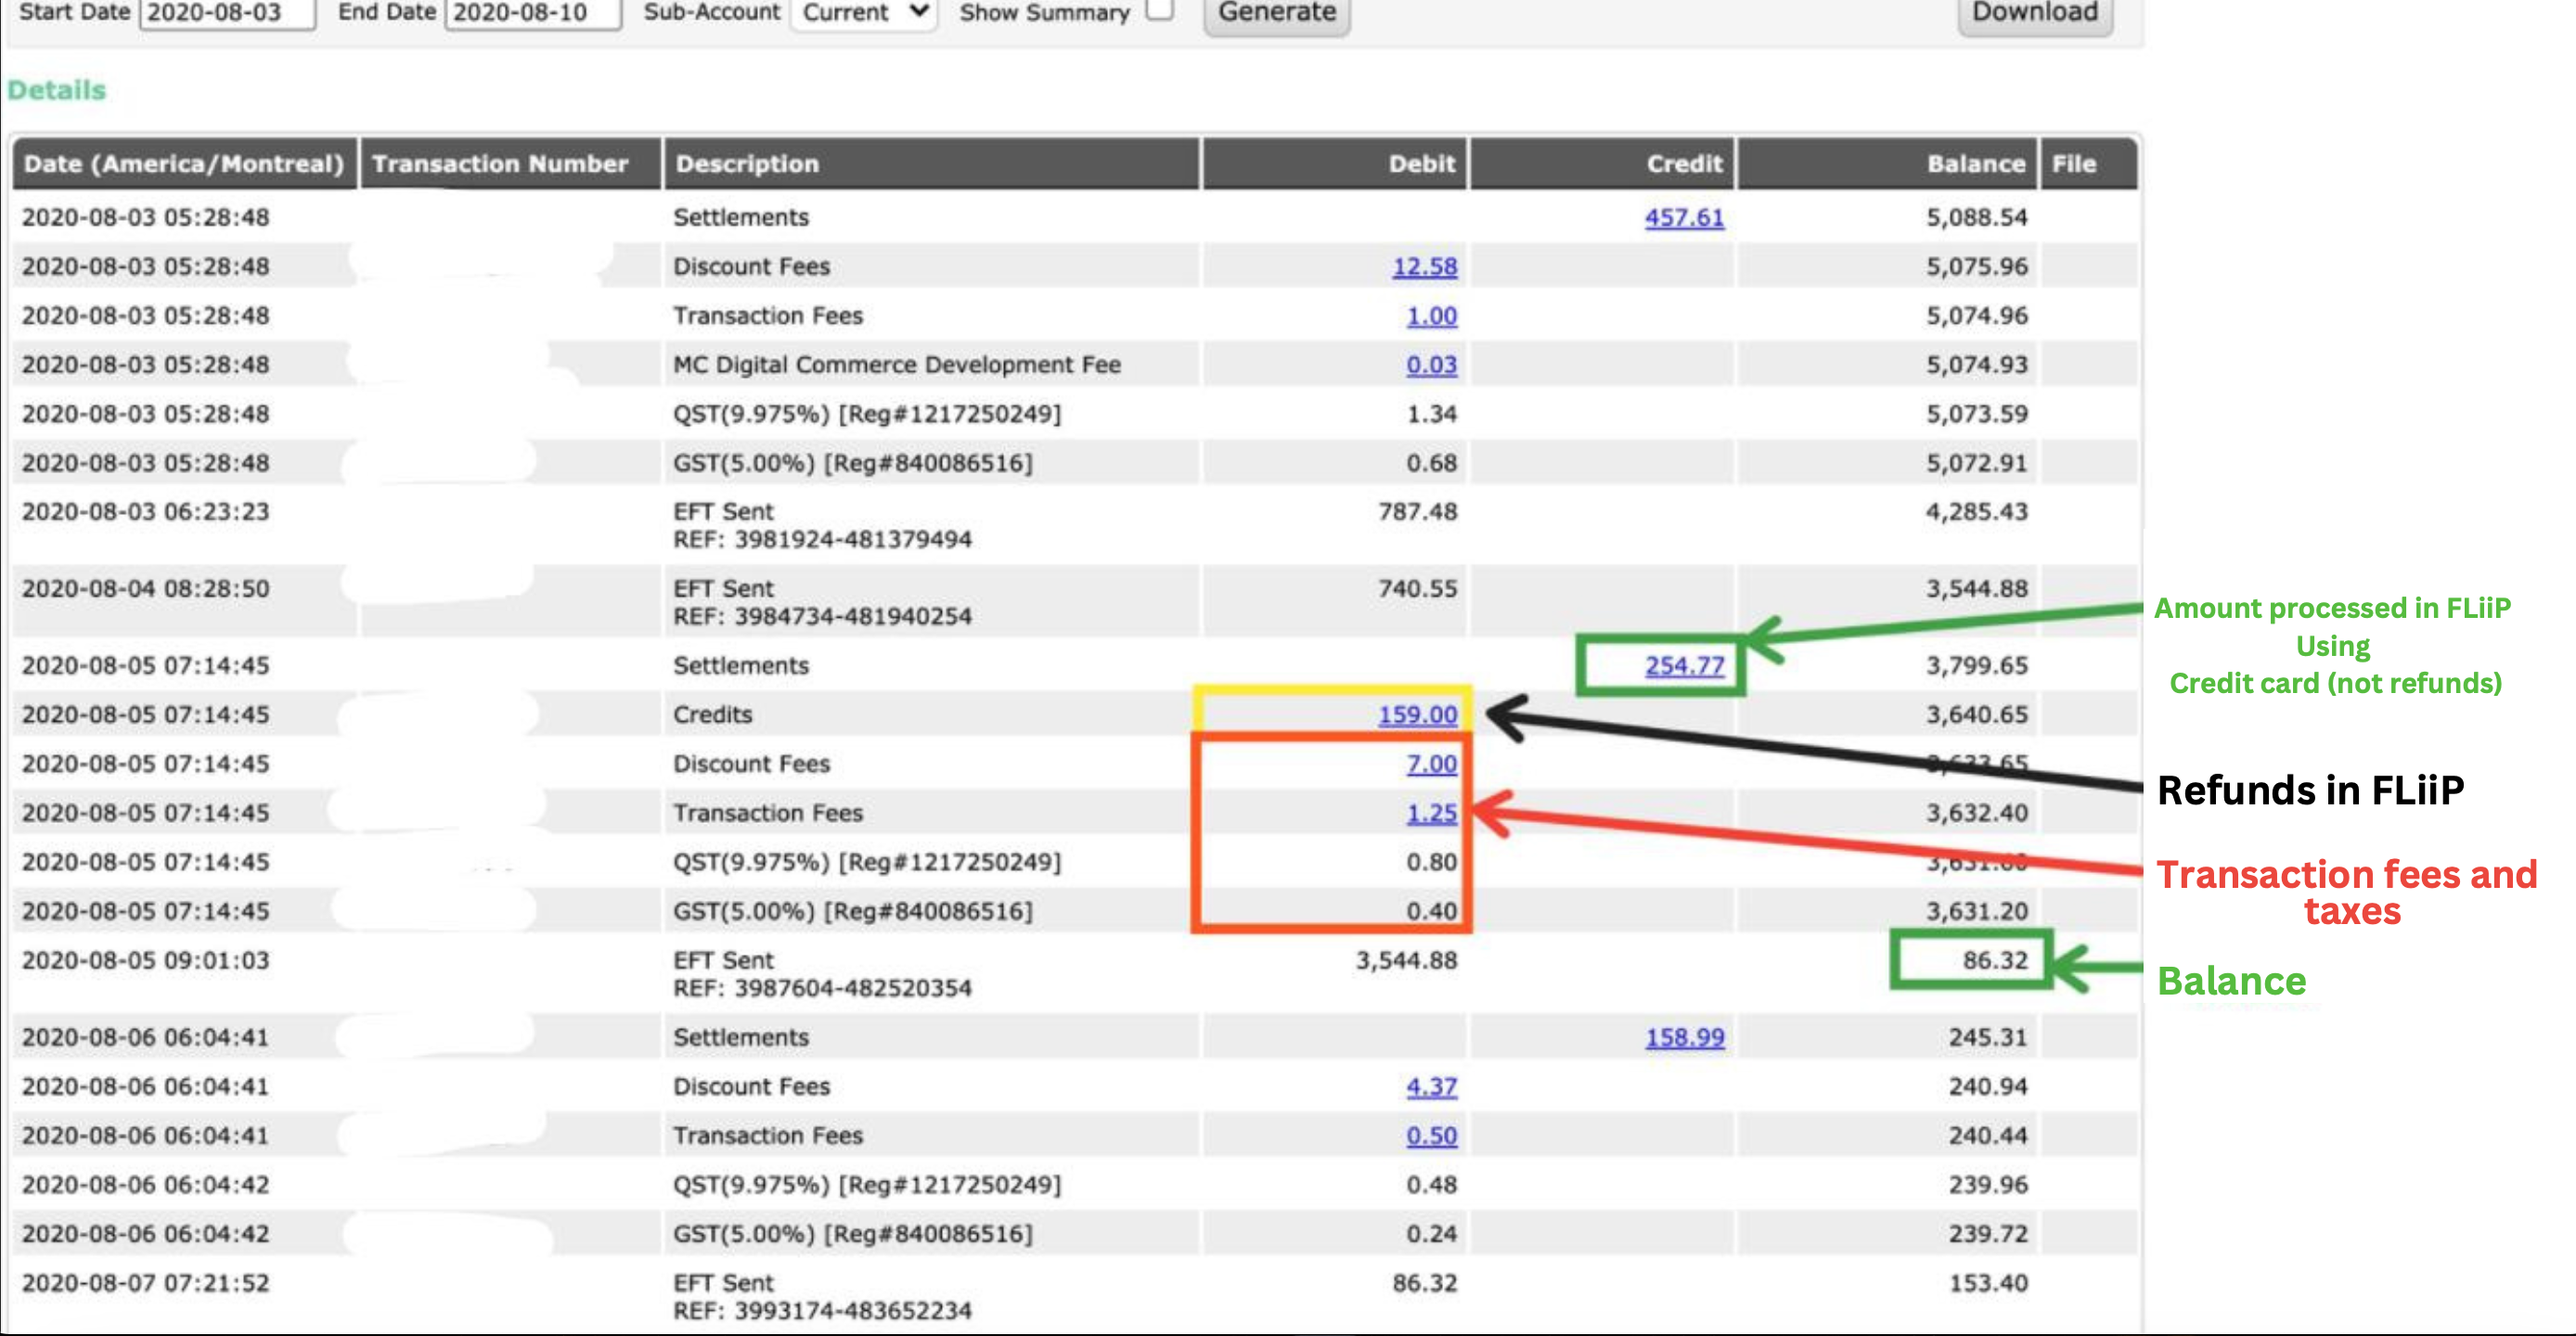Click the 5,088.54 balance value

(x=1977, y=217)
